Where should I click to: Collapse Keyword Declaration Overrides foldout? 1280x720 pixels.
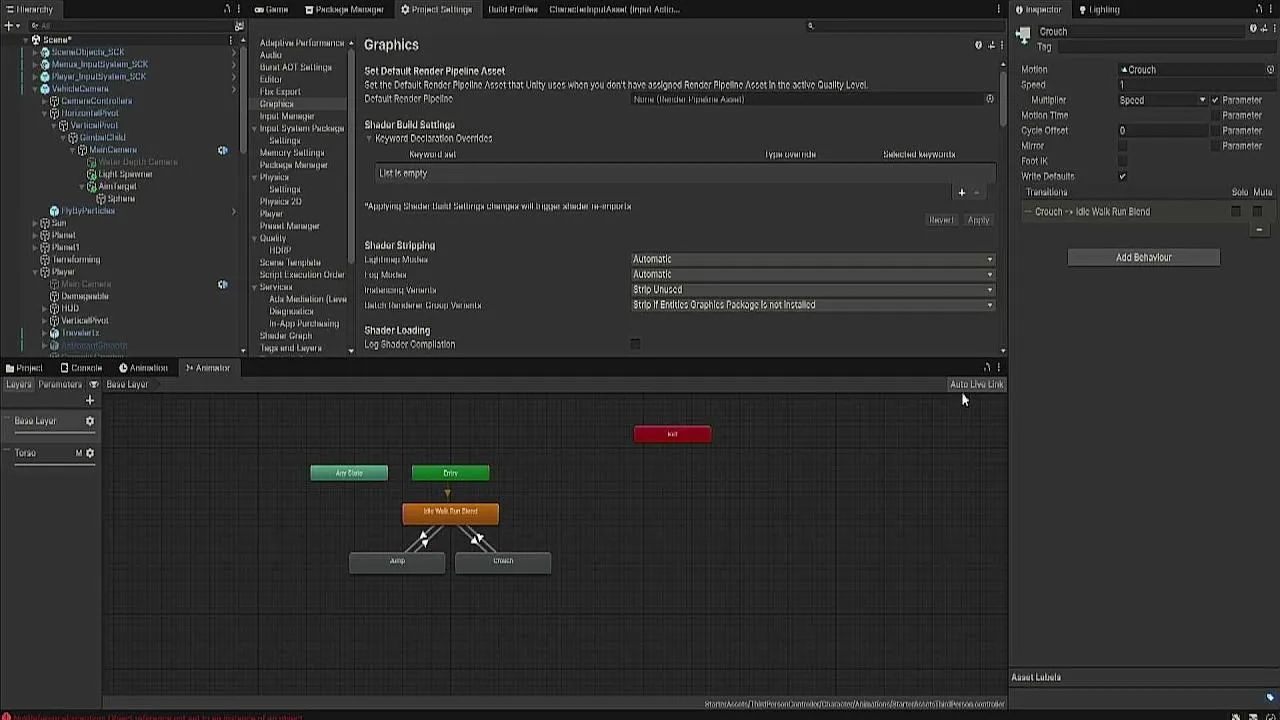pos(369,138)
